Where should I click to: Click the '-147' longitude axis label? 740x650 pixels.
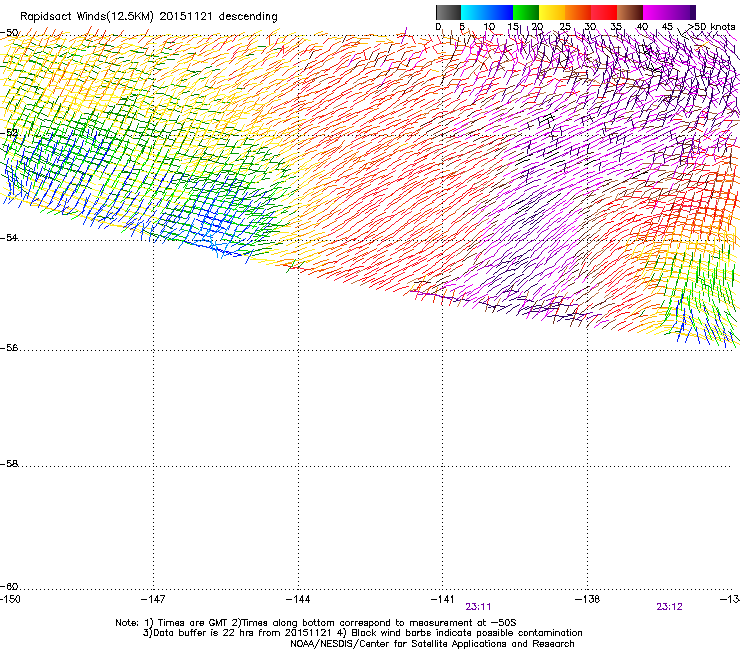tap(153, 599)
